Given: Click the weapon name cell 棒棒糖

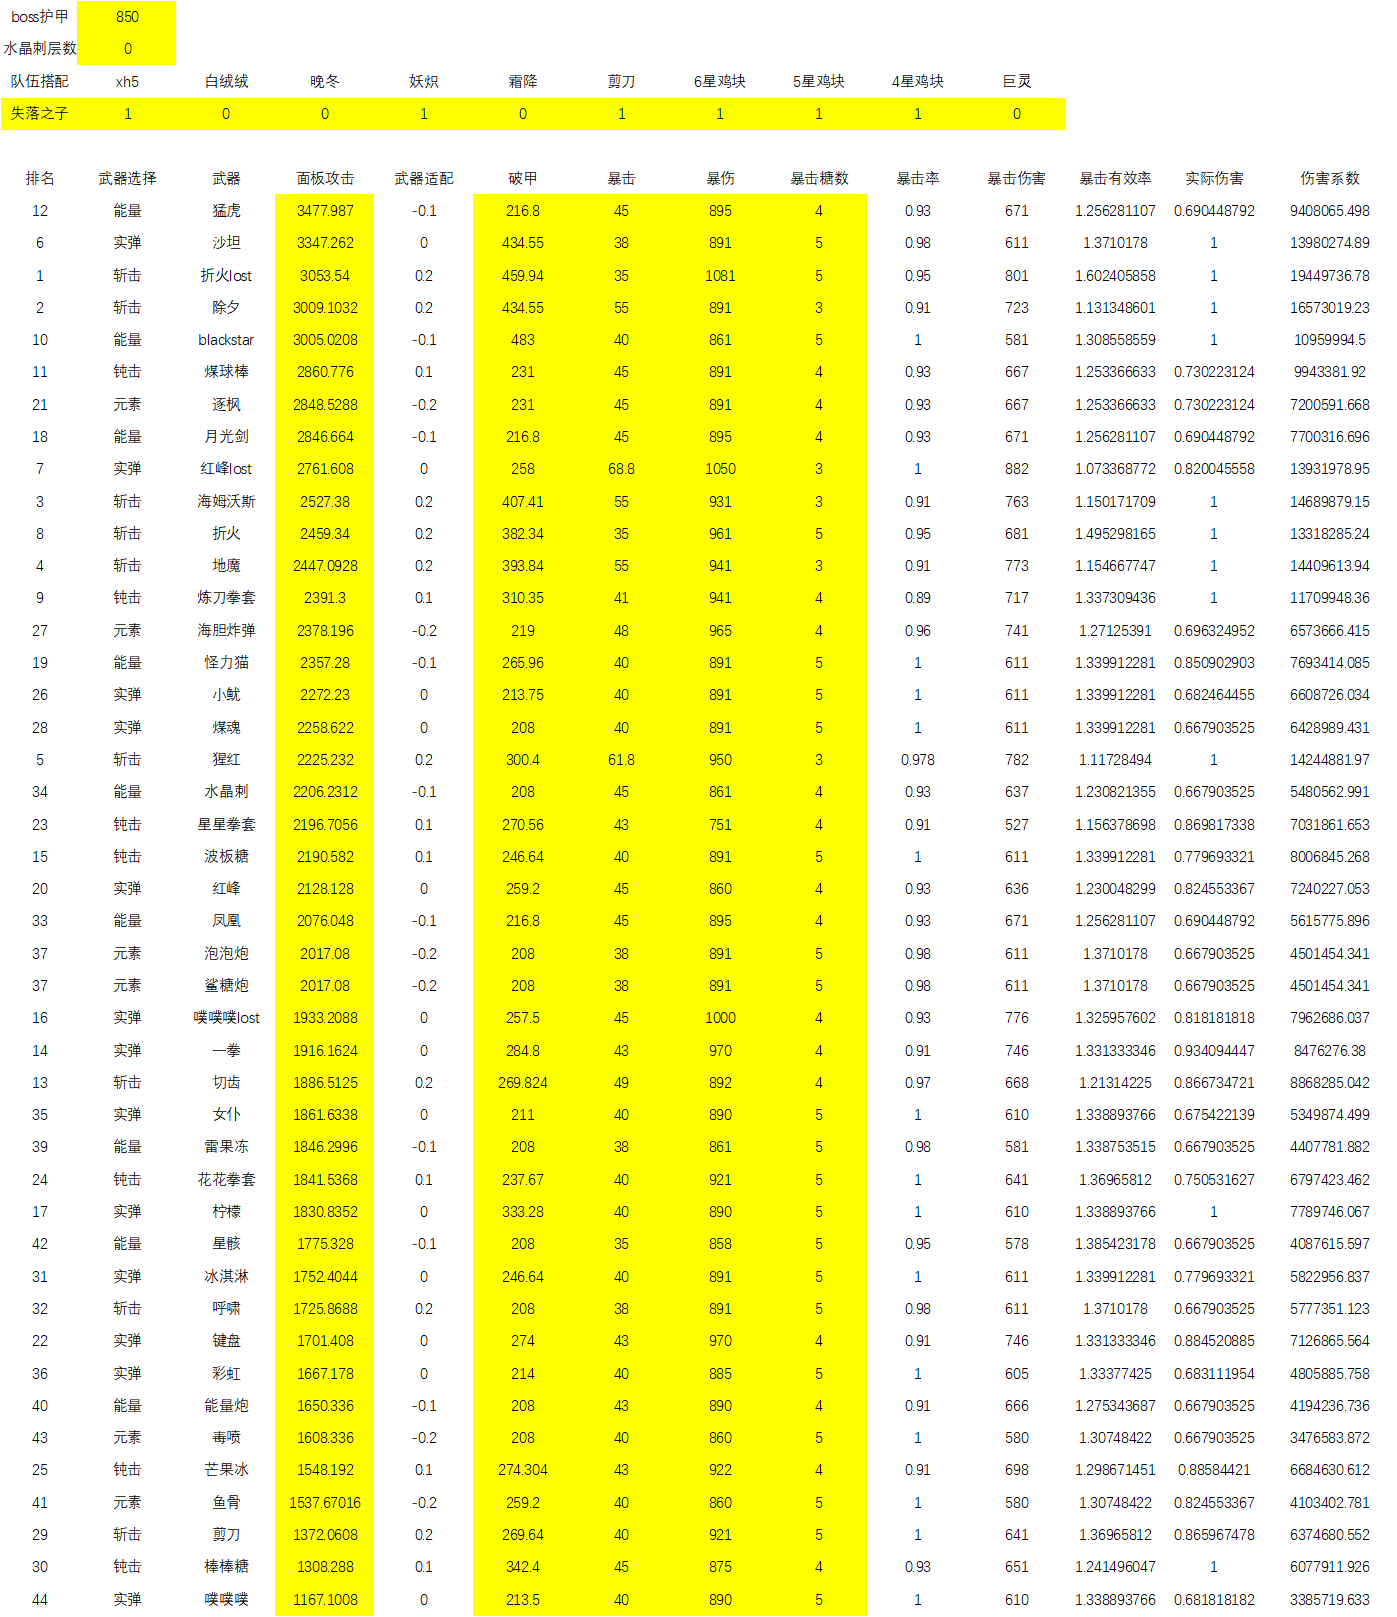Looking at the screenshot, I should click(226, 1567).
